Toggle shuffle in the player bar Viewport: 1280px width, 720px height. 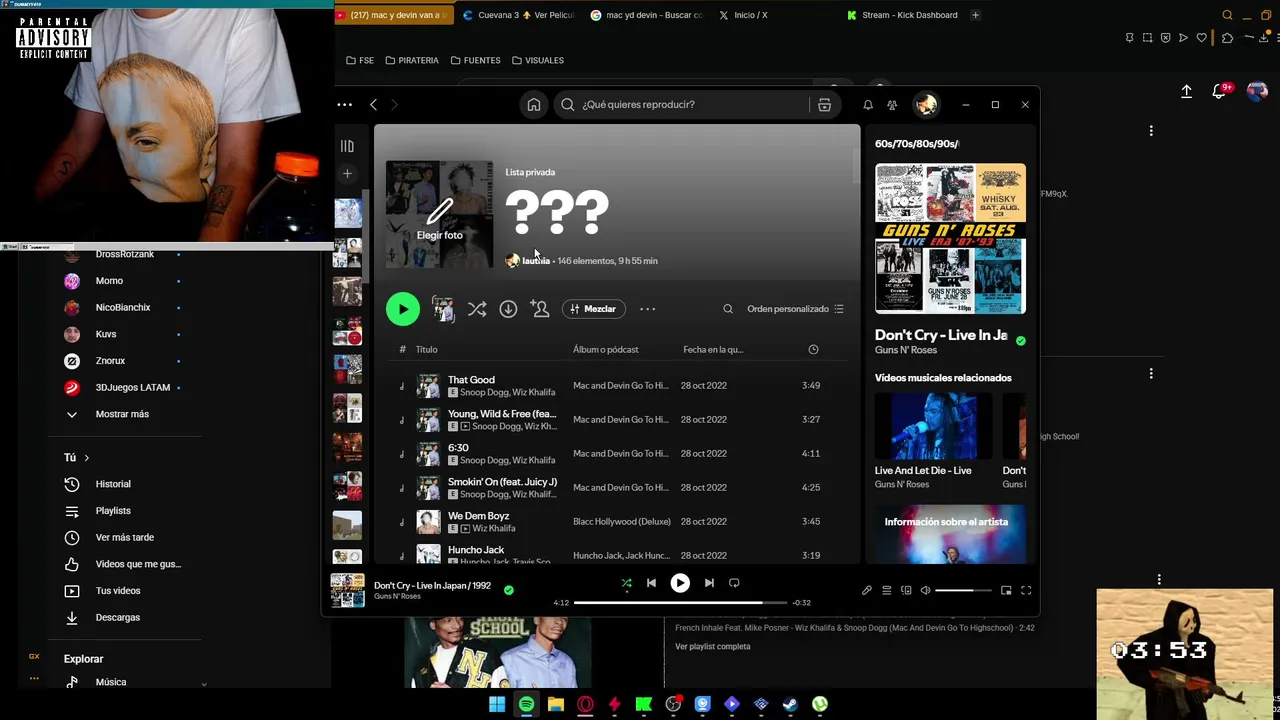[x=626, y=583]
